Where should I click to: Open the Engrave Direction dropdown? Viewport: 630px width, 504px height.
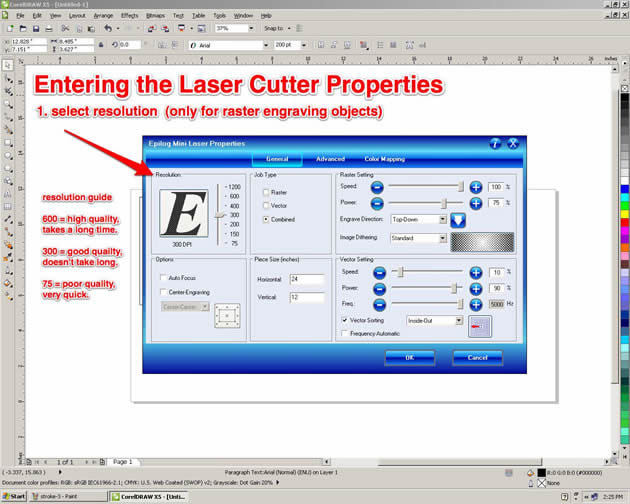[x=442, y=219]
